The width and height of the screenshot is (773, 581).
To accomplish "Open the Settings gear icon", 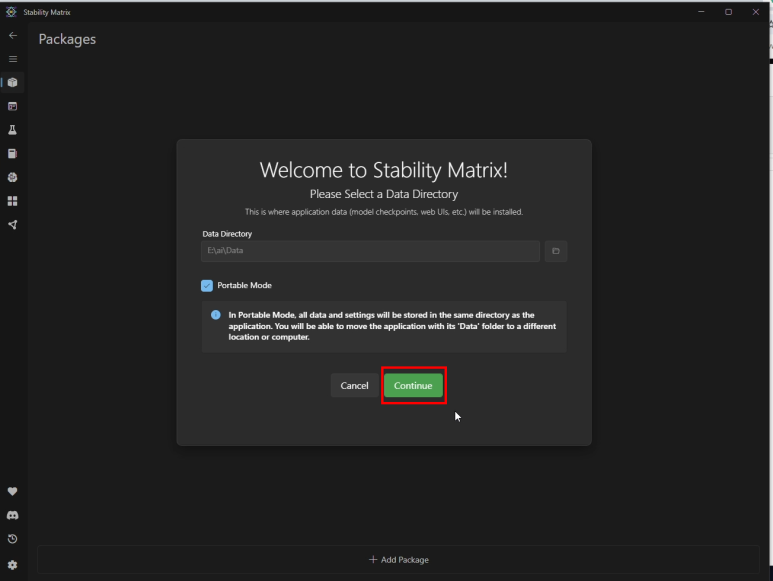I will pos(13,565).
